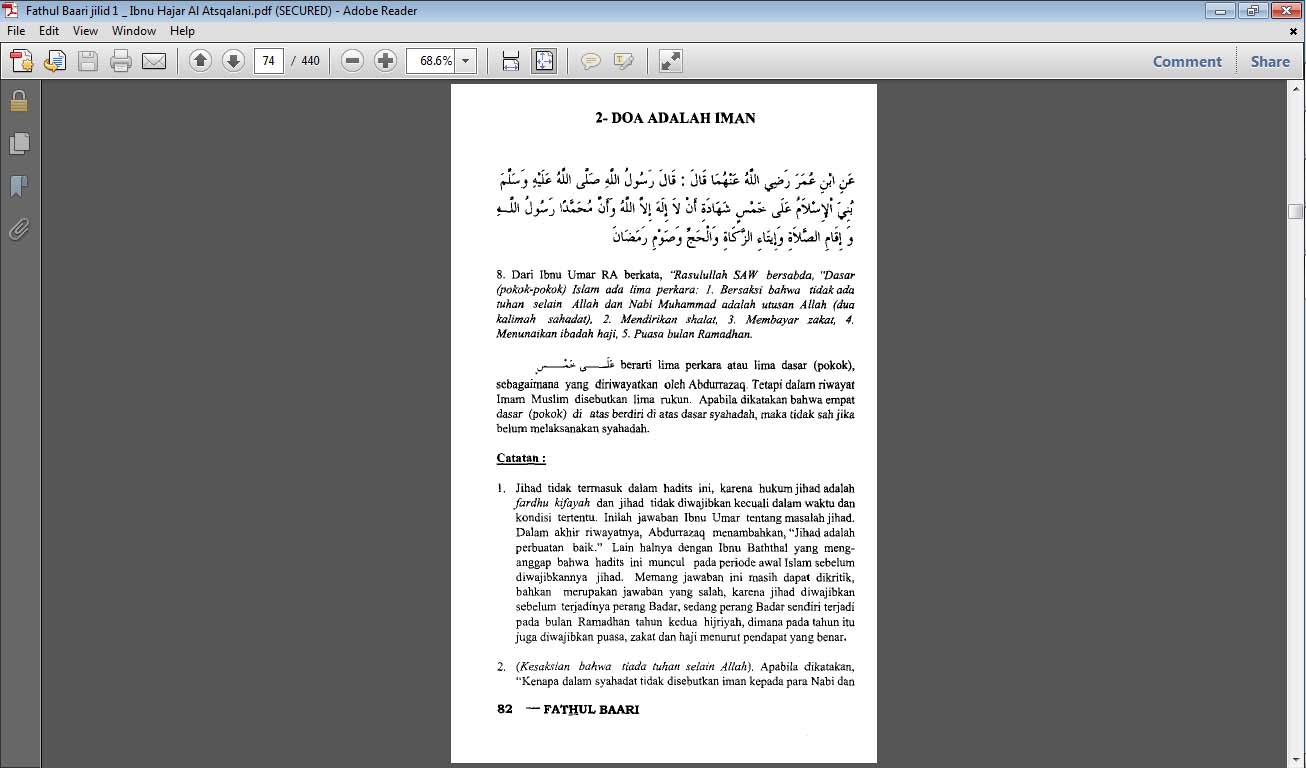Open the Window menu
Viewport: 1306px width, 768px height.
click(132, 30)
